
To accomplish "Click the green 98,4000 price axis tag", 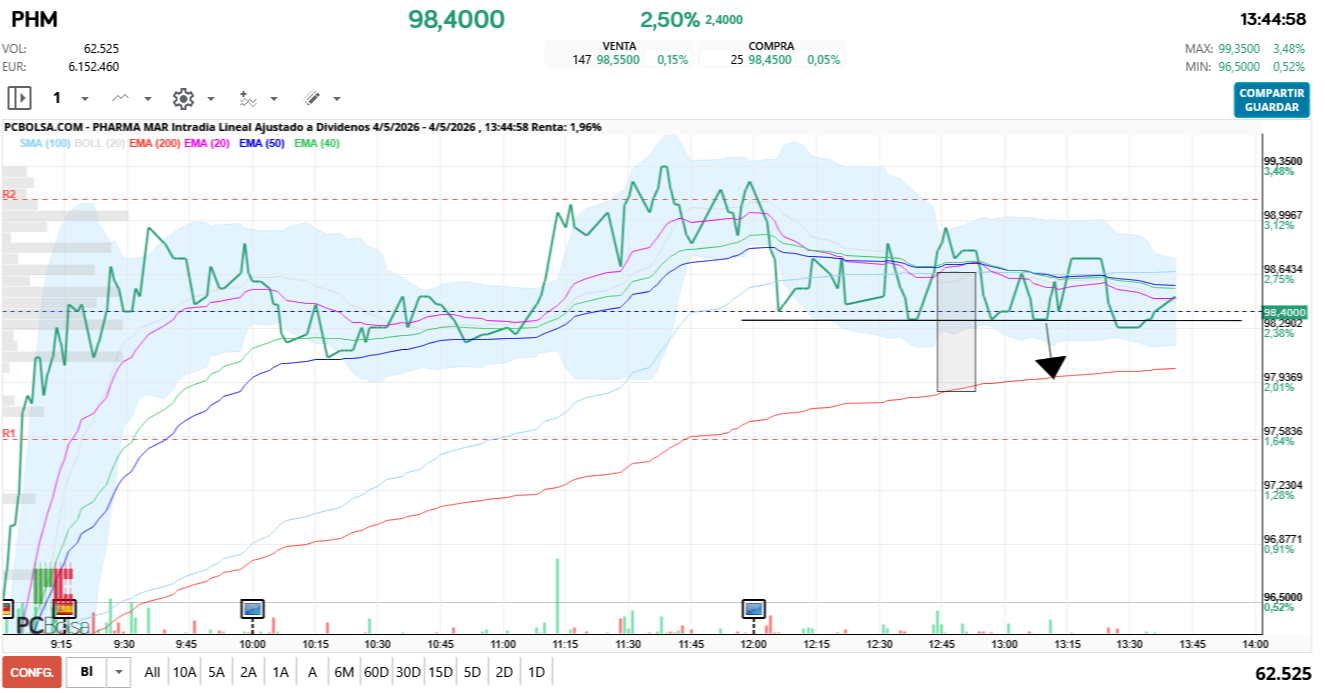I will [1285, 313].
